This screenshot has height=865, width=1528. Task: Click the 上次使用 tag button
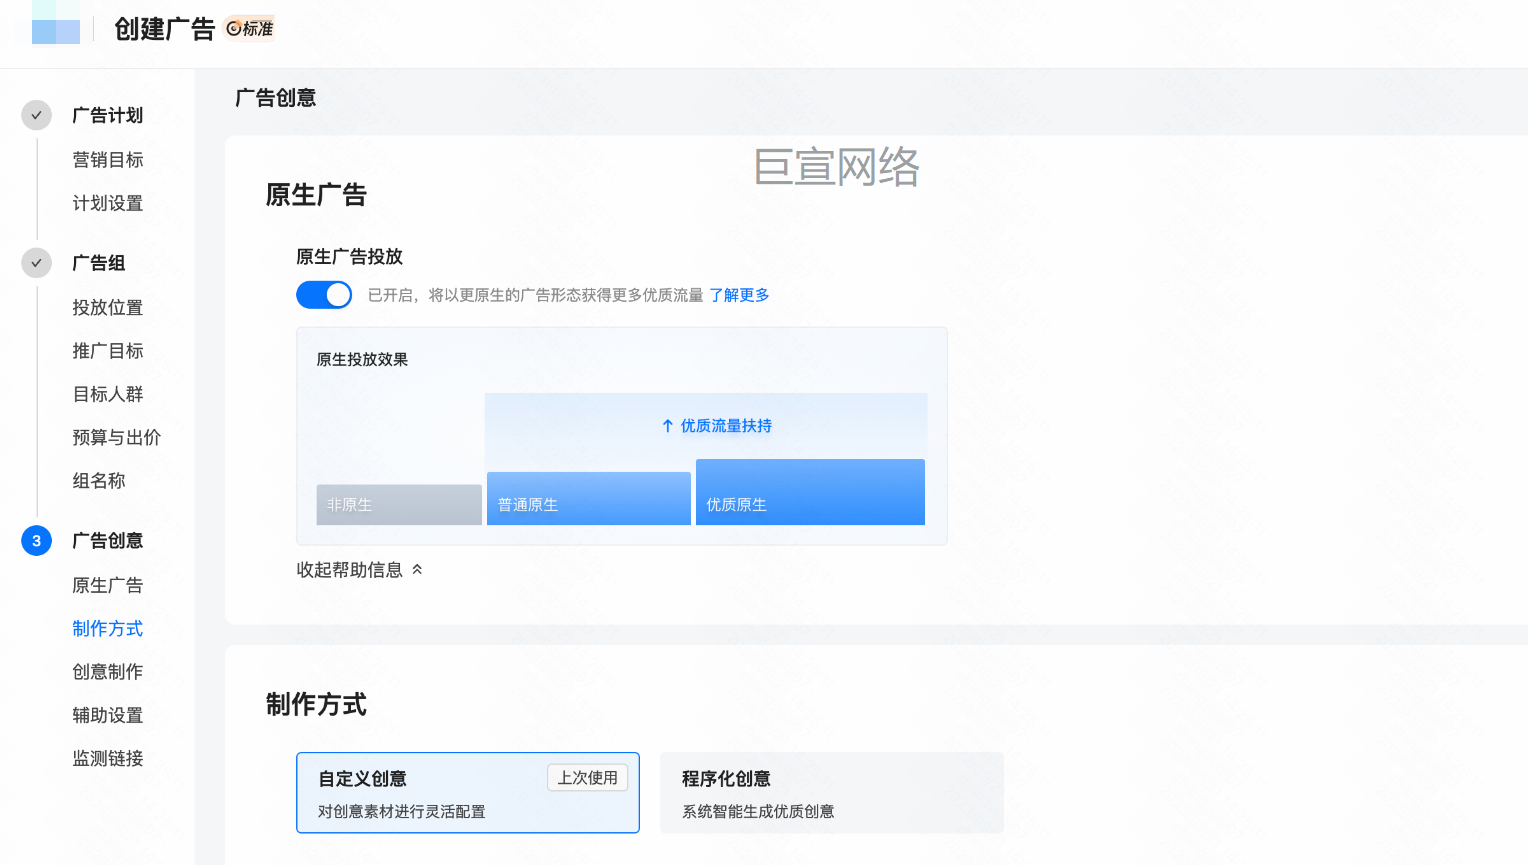[587, 778]
